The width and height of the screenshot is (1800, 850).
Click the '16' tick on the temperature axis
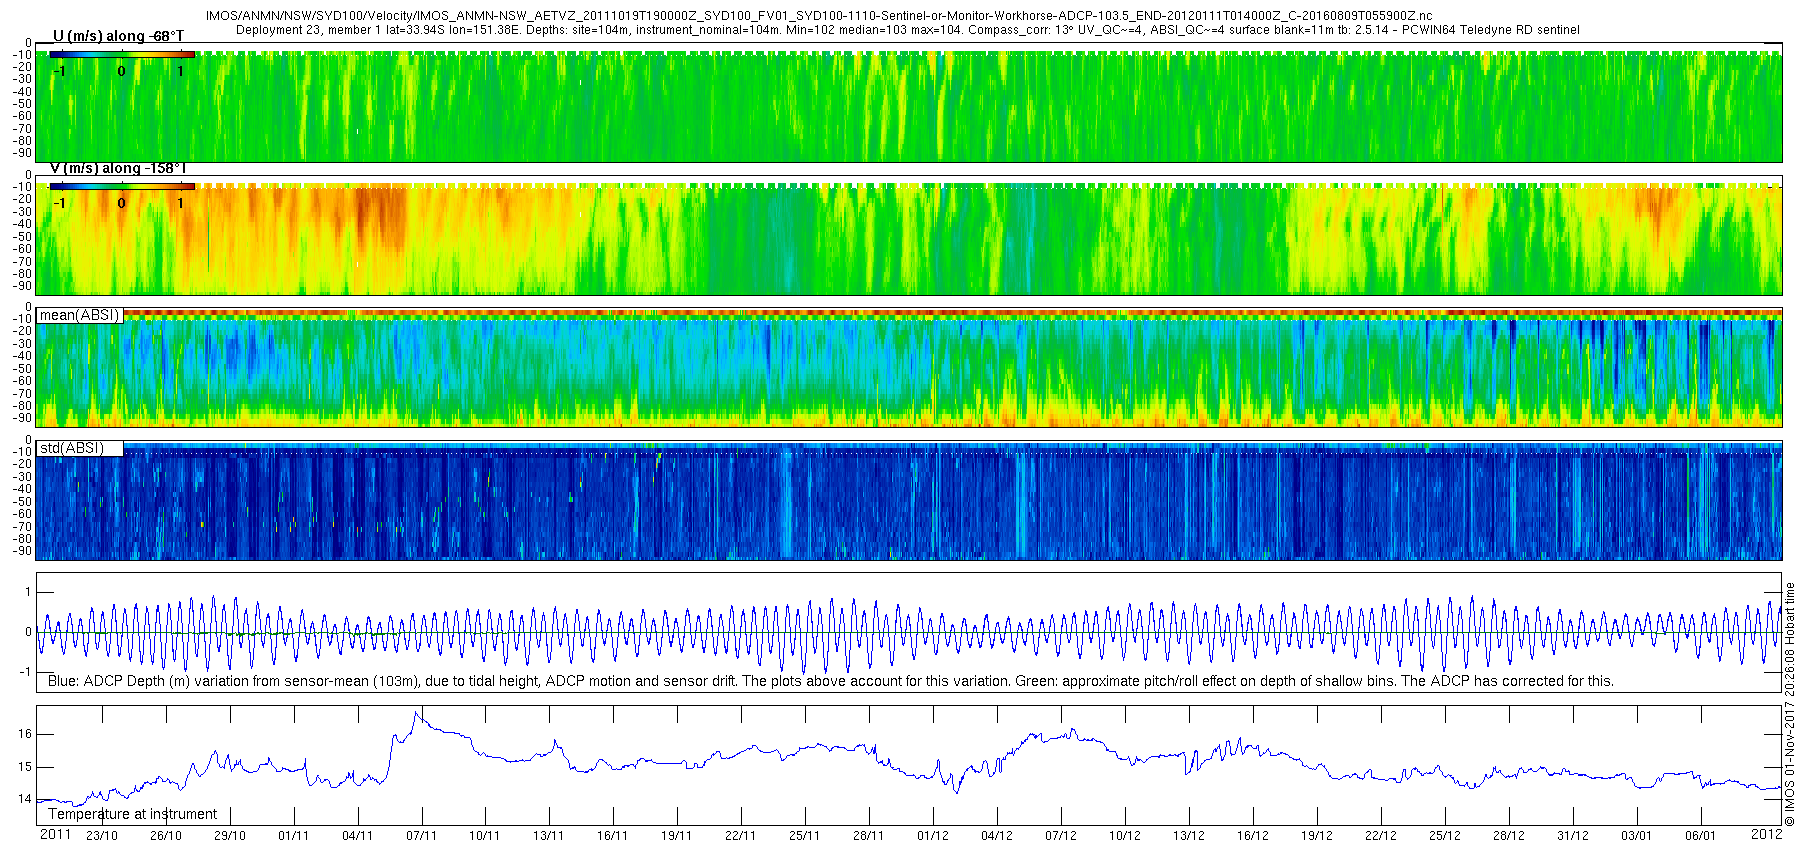[x=25, y=734]
